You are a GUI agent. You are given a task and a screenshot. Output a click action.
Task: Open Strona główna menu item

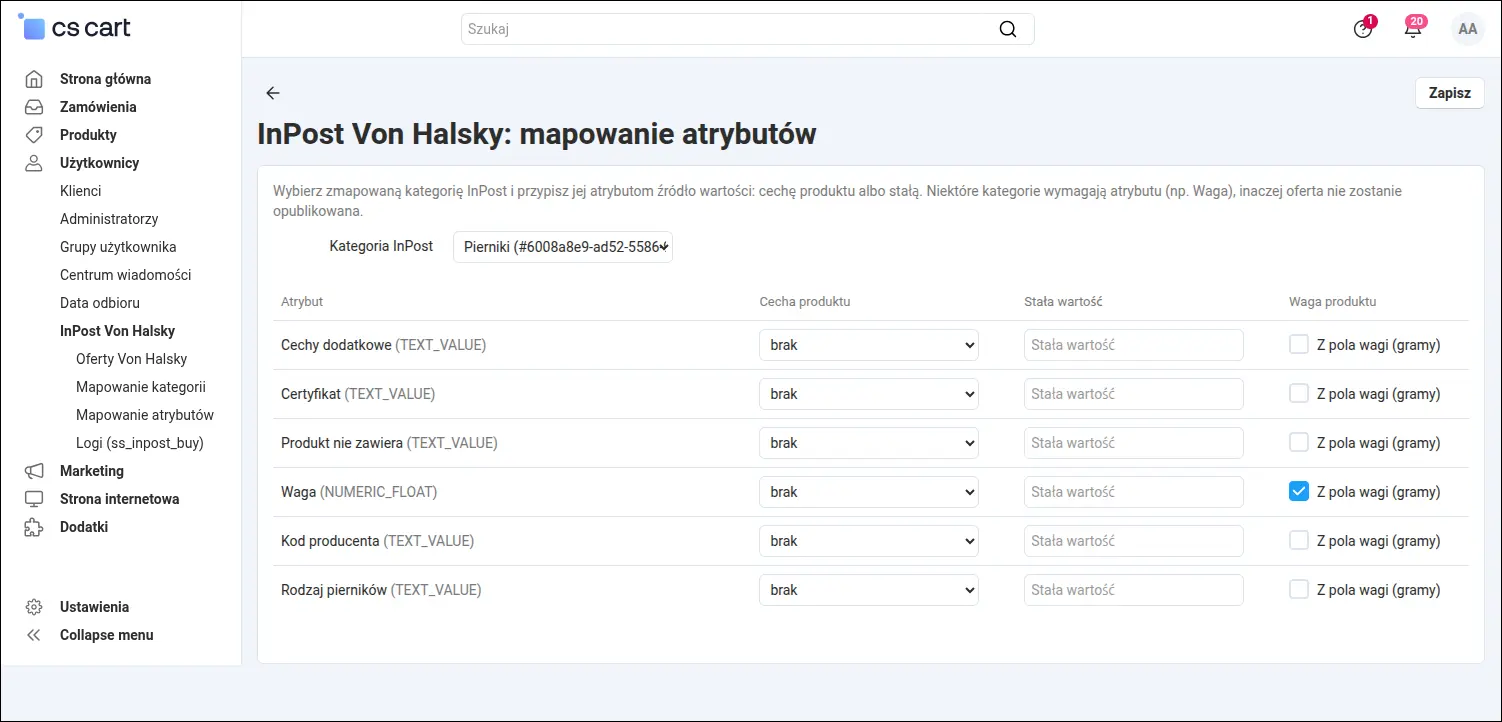[x=105, y=79]
